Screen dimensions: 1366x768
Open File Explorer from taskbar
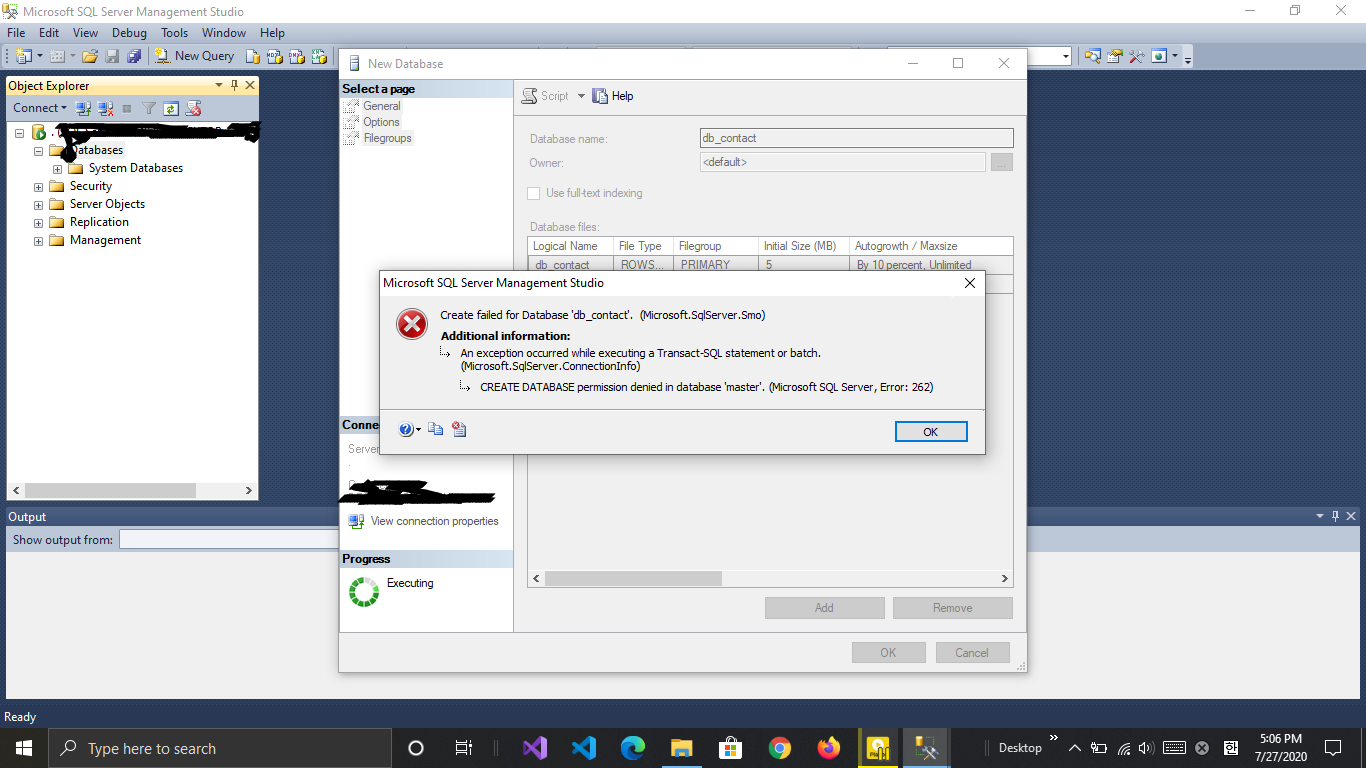(682, 748)
